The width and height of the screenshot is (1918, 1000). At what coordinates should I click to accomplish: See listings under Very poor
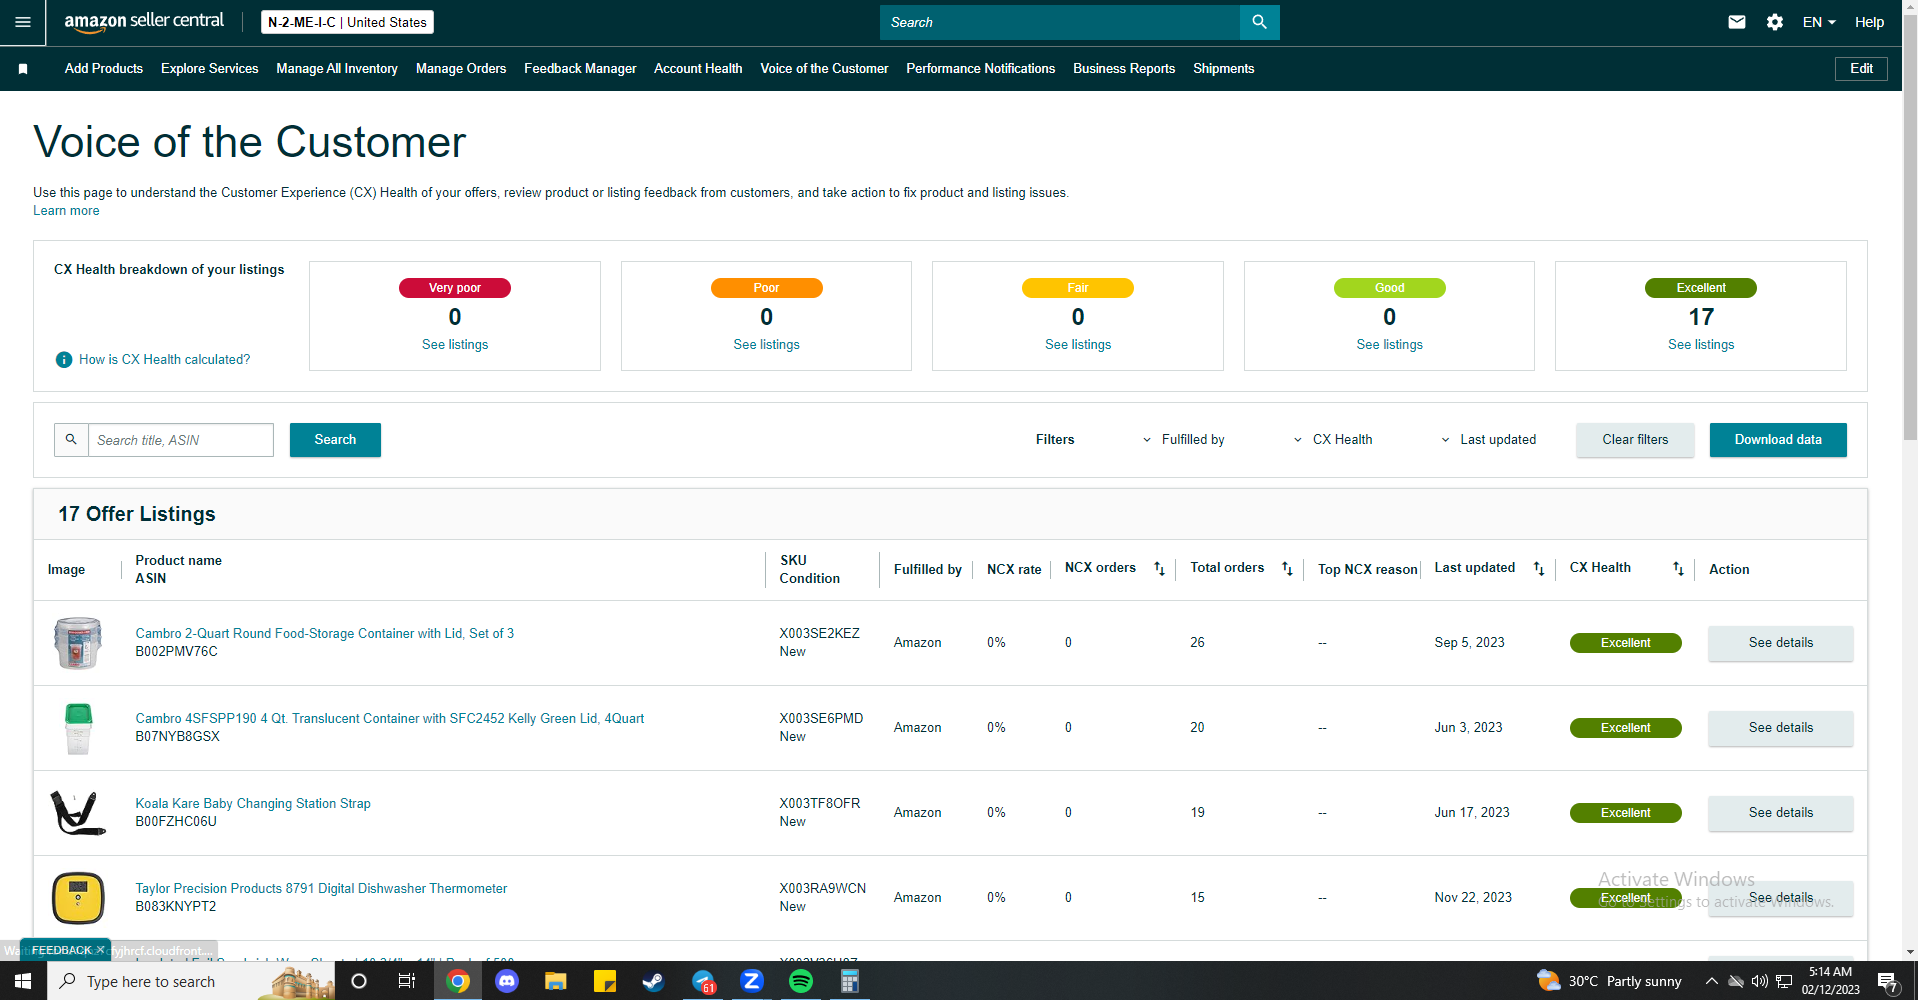(x=455, y=345)
